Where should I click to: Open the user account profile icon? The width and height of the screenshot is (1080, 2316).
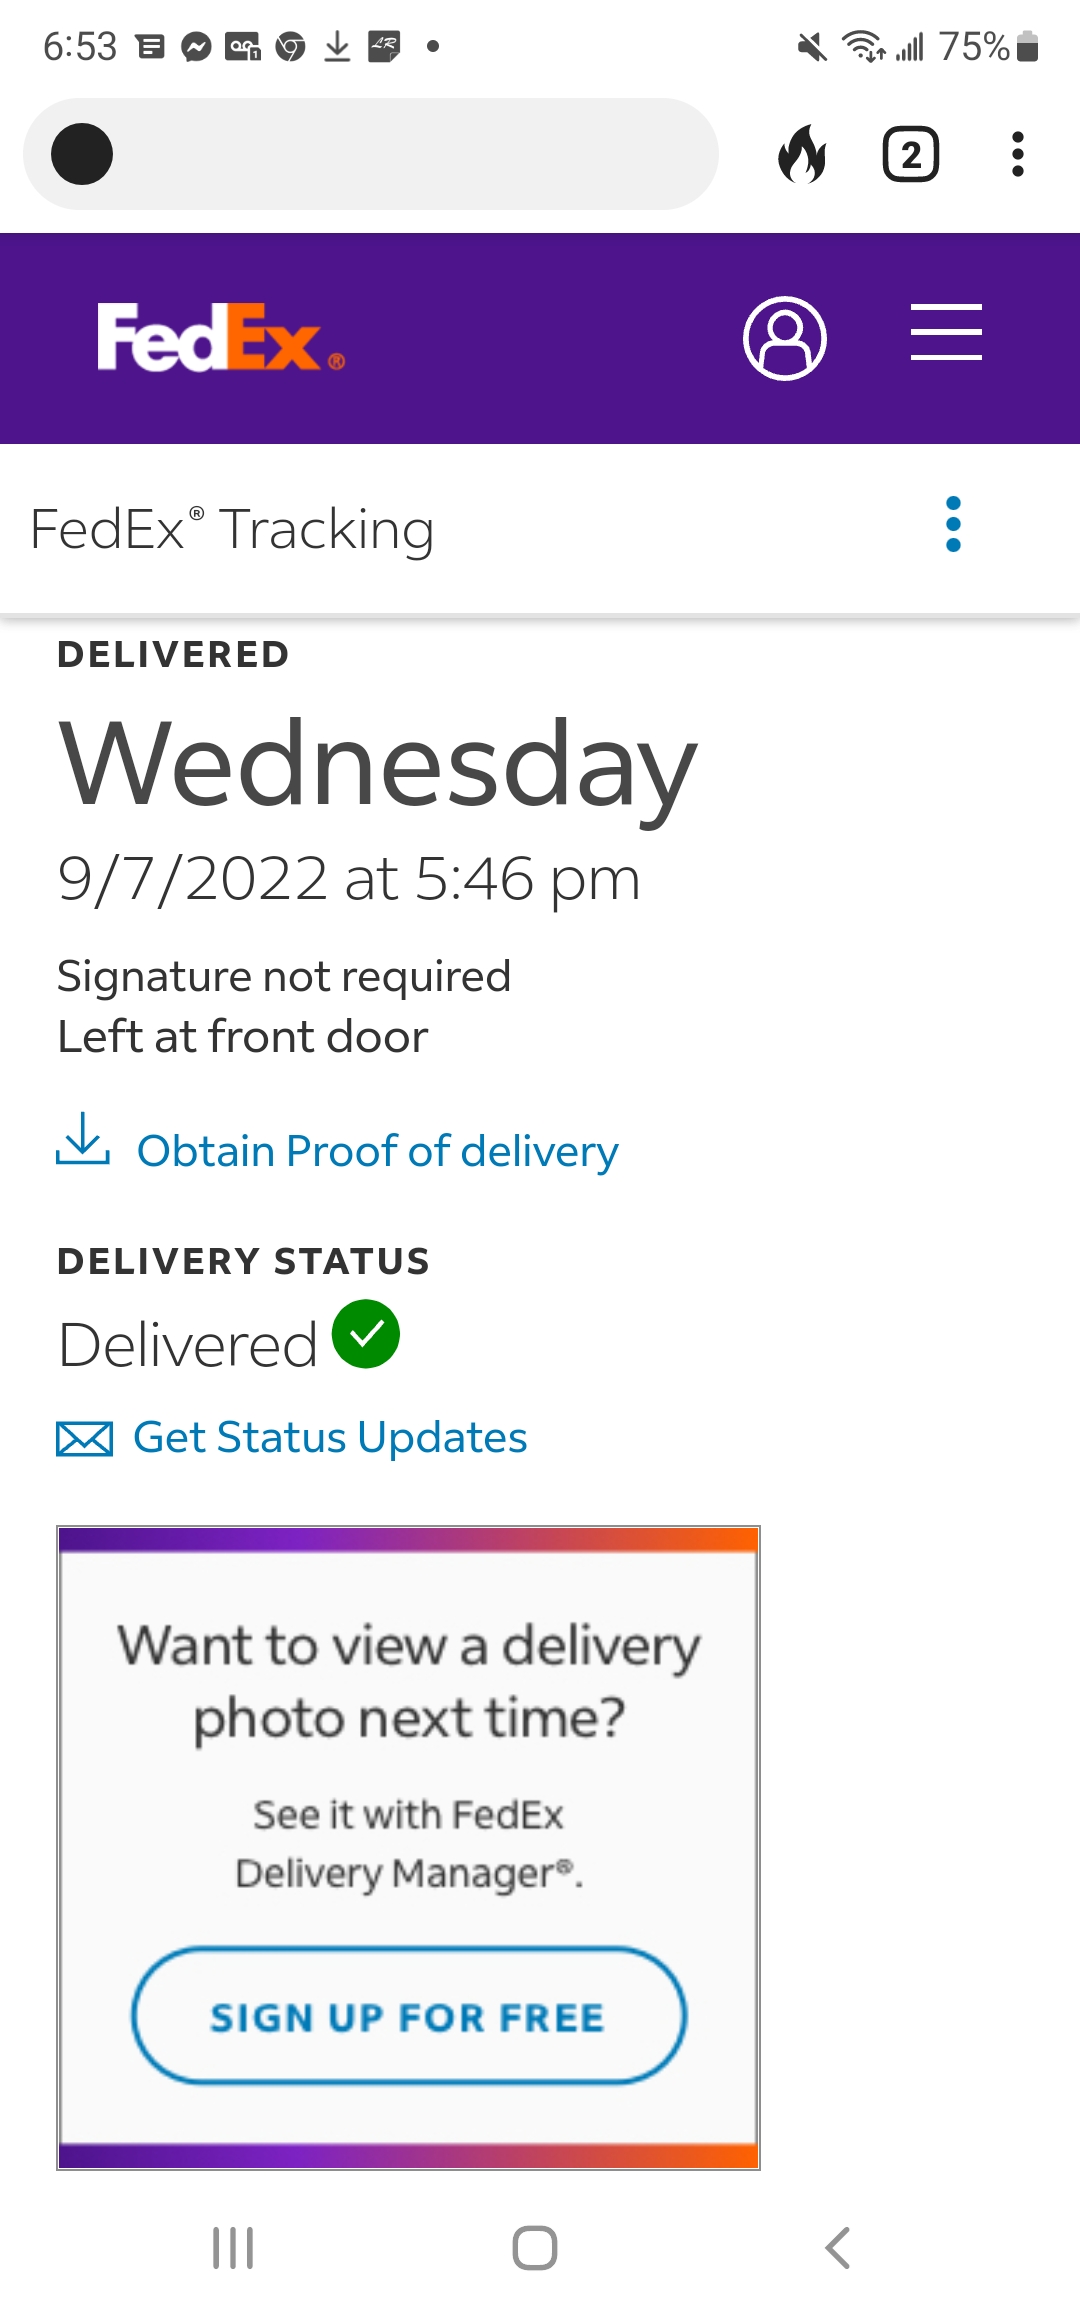coord(785,338)
